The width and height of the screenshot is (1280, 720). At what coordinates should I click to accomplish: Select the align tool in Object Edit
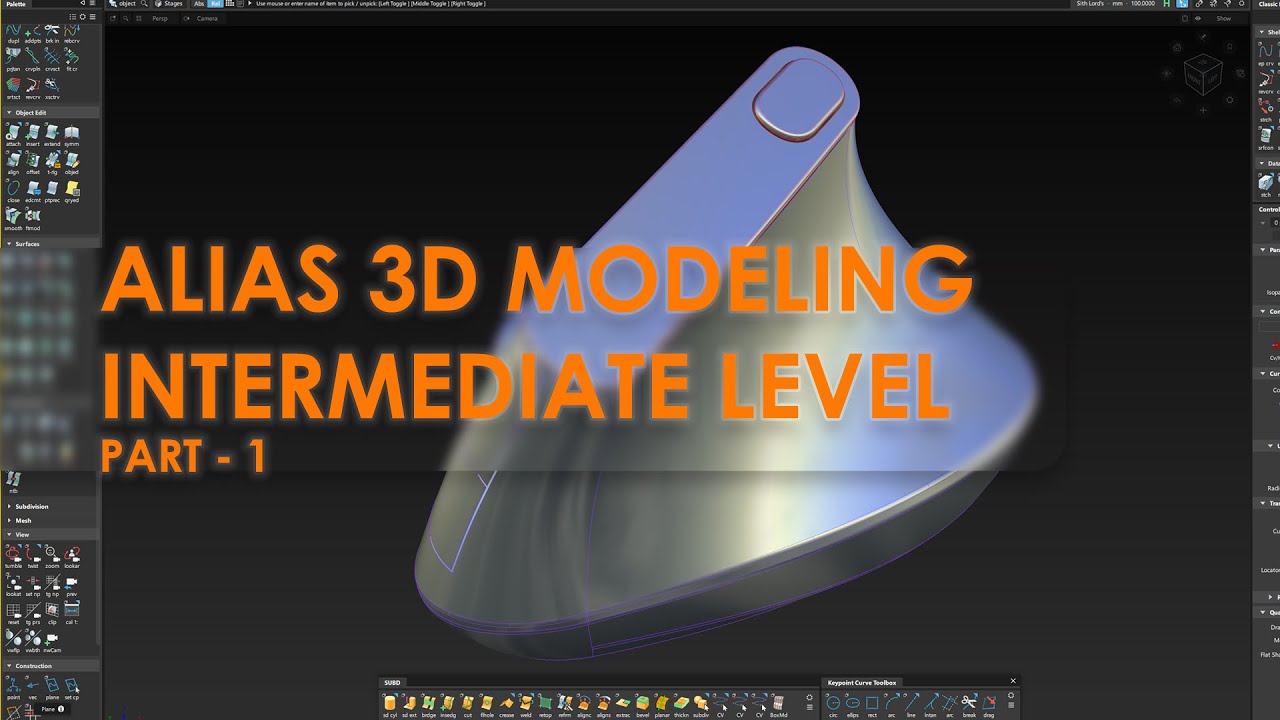pyautogui.click(x=13, y=163)
